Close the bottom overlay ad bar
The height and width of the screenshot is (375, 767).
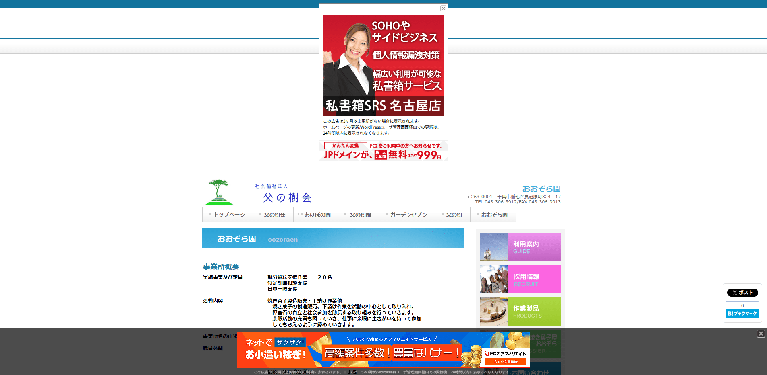(761, 334)
